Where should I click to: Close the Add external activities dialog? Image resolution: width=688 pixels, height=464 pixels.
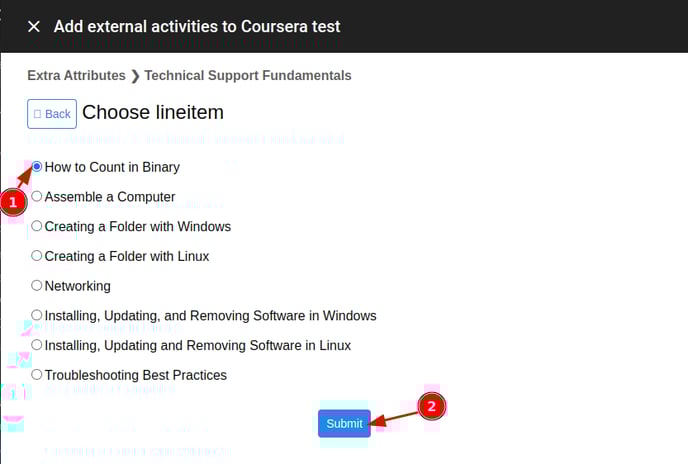tap(34, 26)
